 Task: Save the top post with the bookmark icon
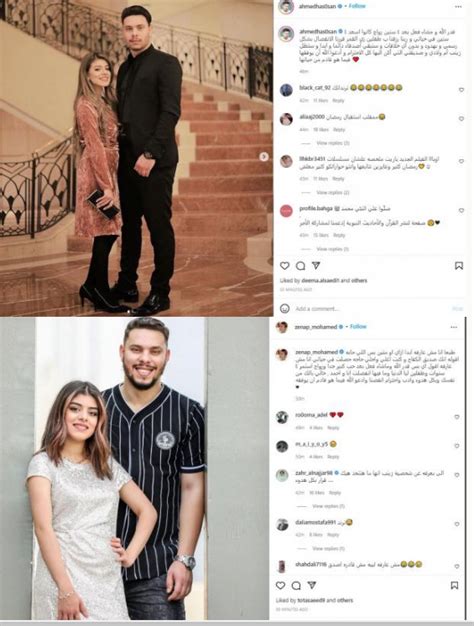coord(459,266)
